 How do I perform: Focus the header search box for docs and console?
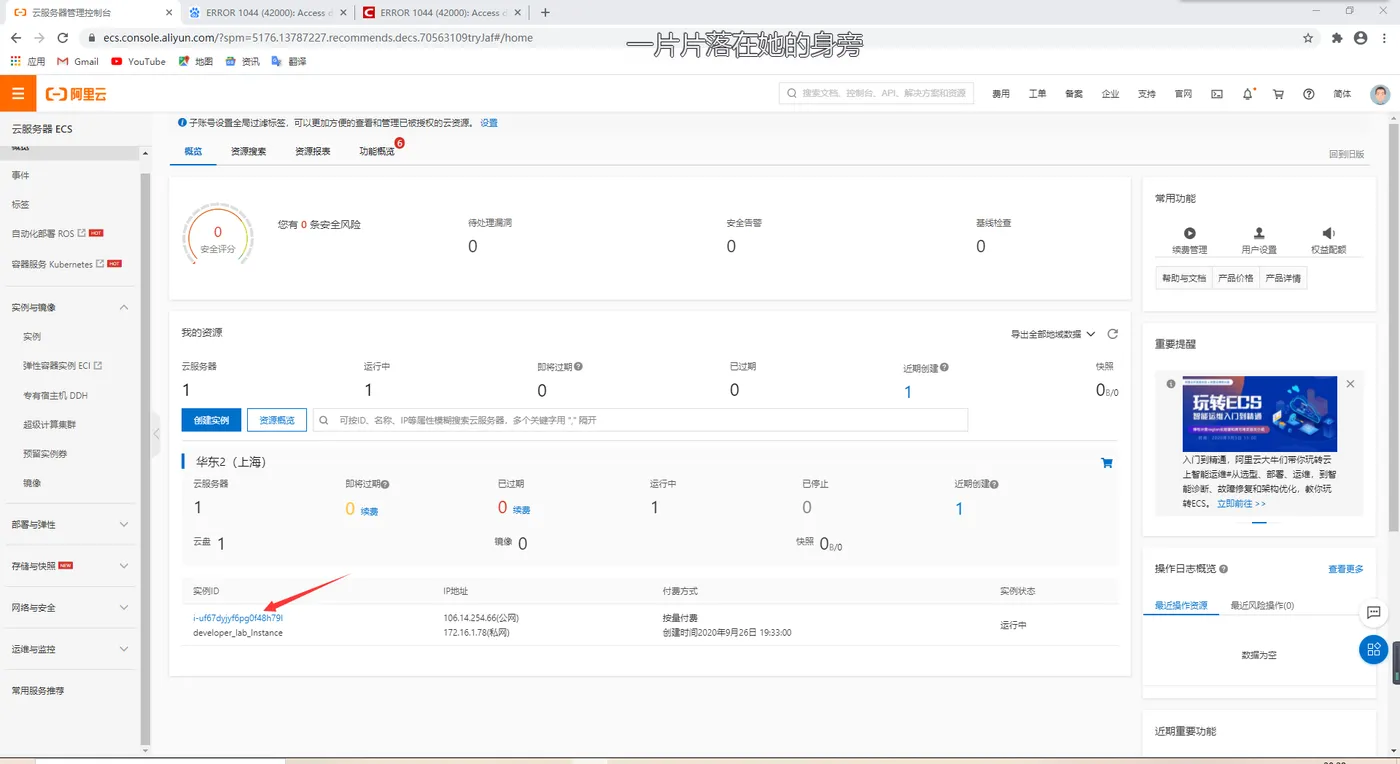tap(876, 93)
